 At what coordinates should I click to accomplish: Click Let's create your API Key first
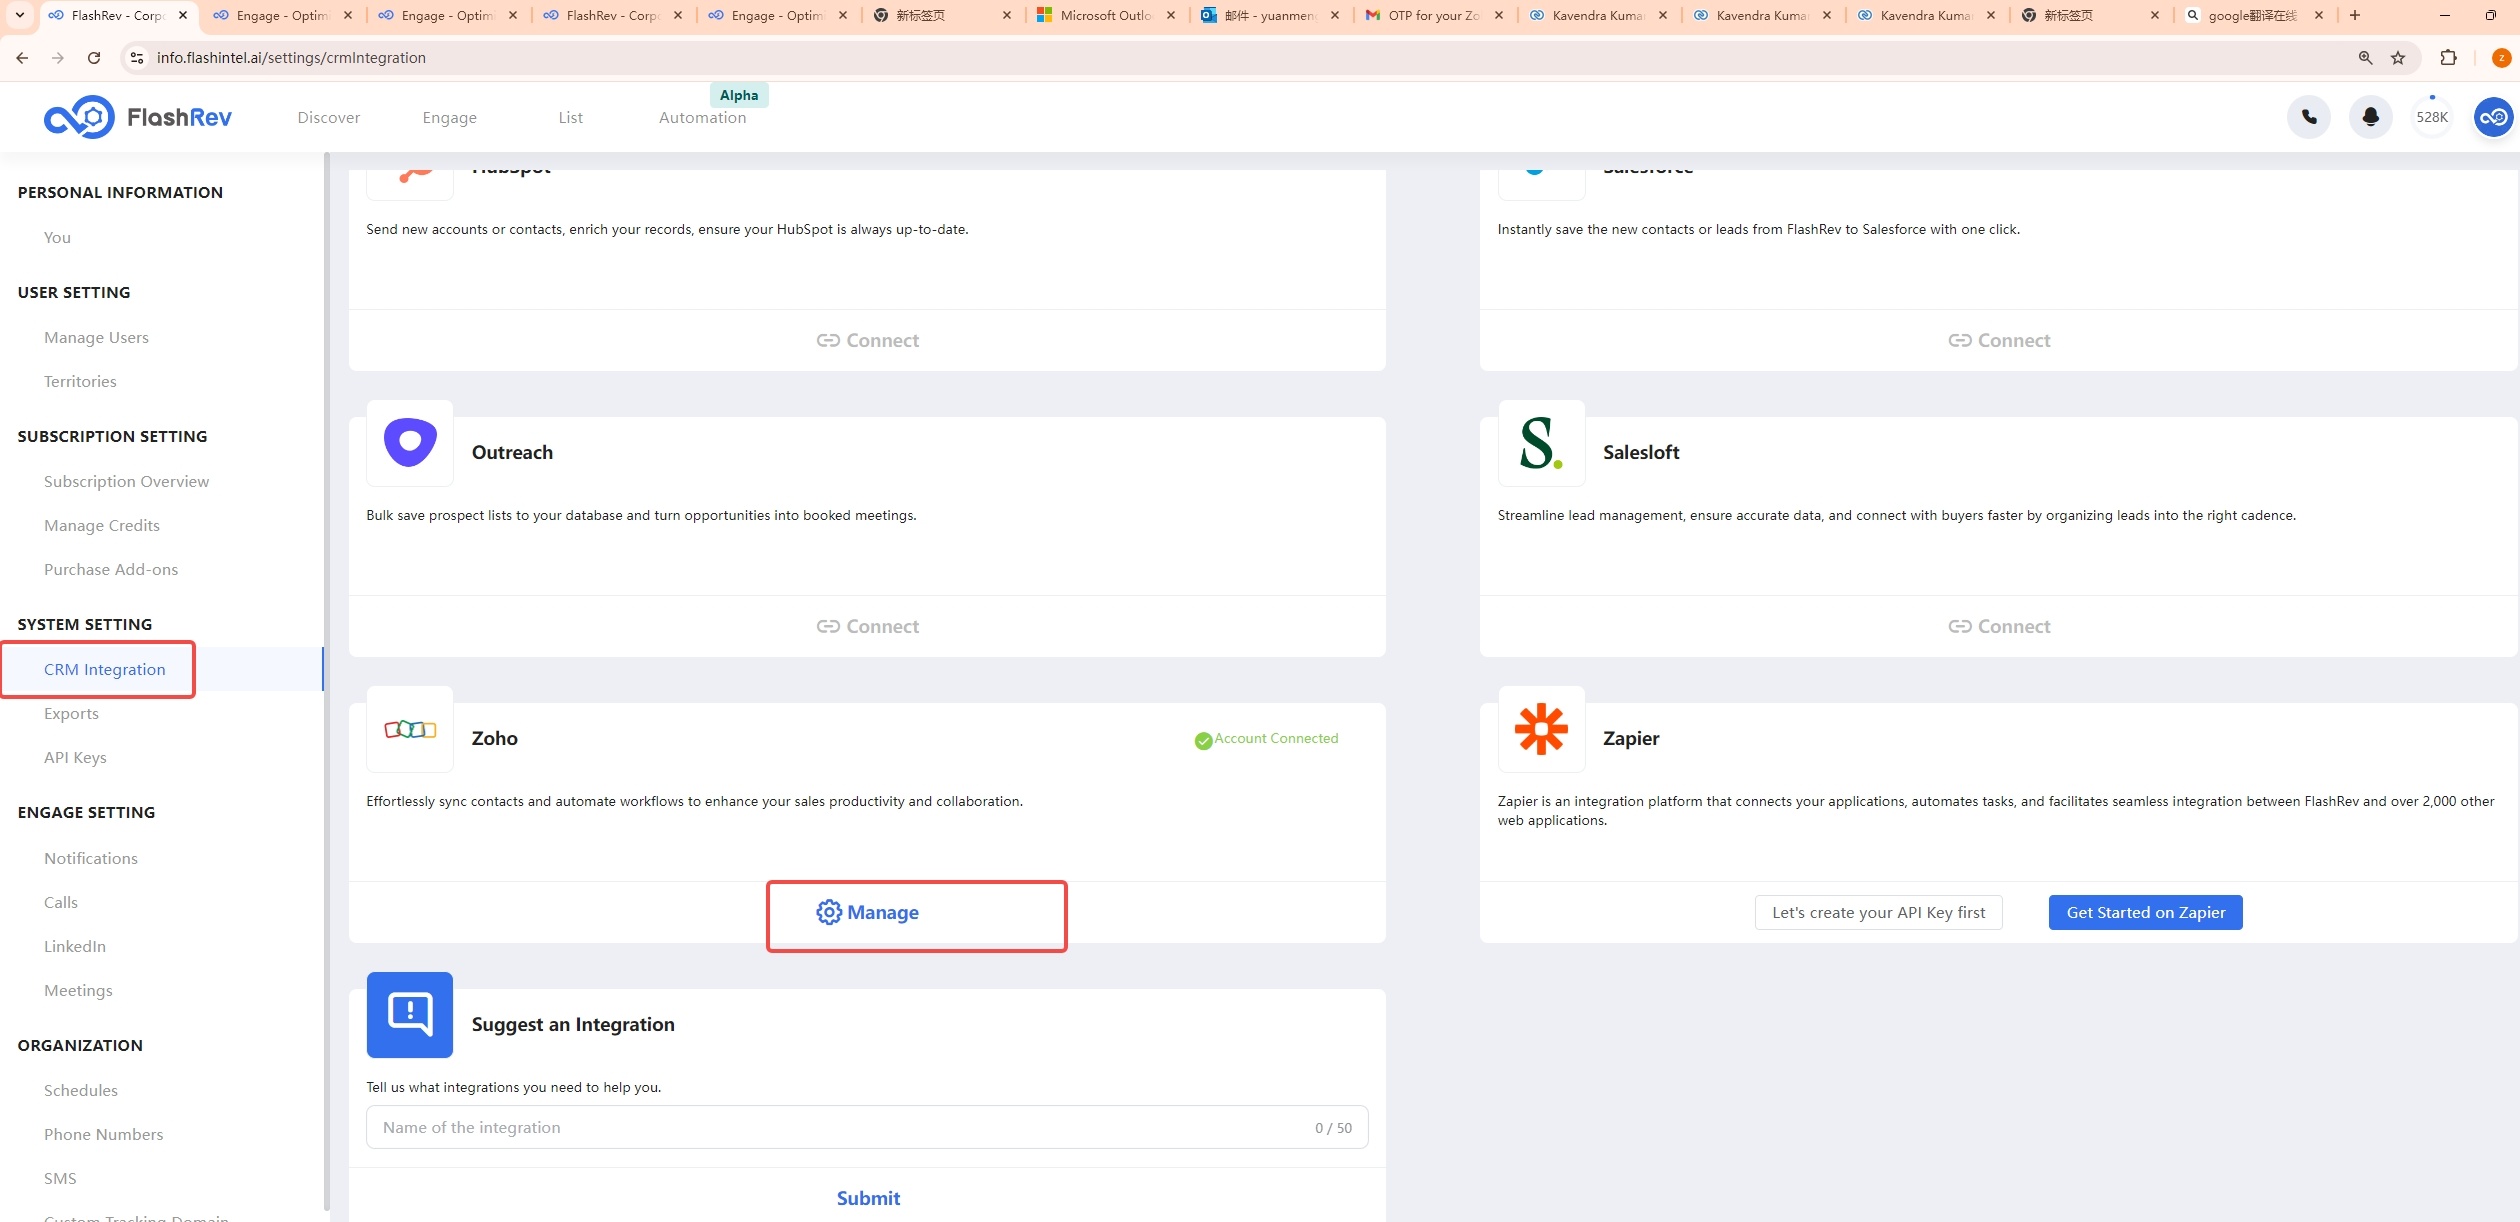point(1878,912)
